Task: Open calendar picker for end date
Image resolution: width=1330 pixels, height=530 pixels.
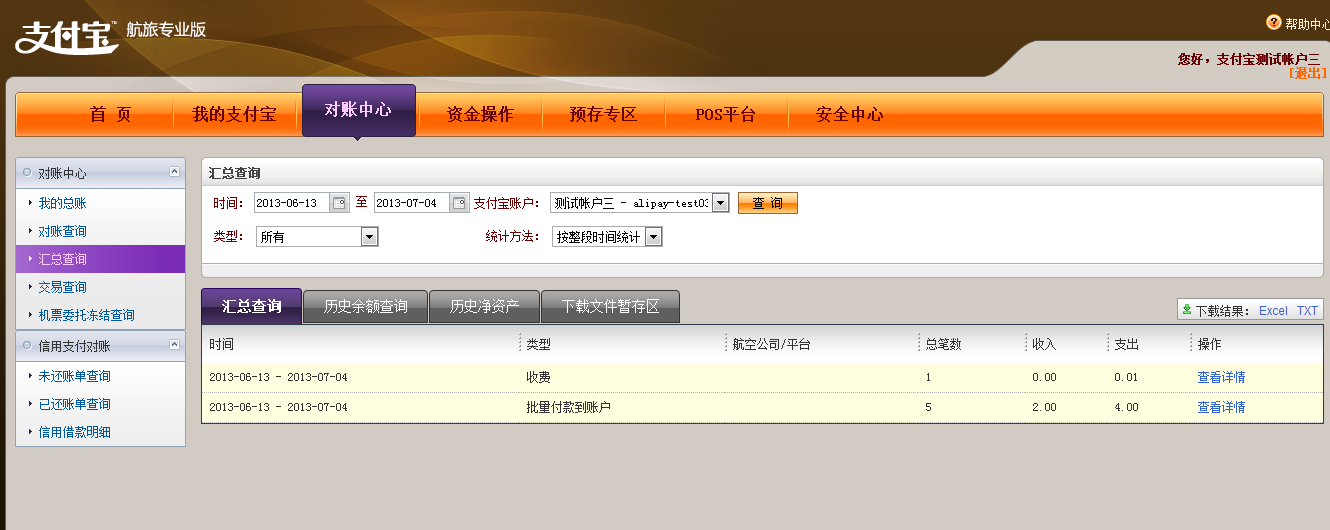Action: (x=459, y=203)
